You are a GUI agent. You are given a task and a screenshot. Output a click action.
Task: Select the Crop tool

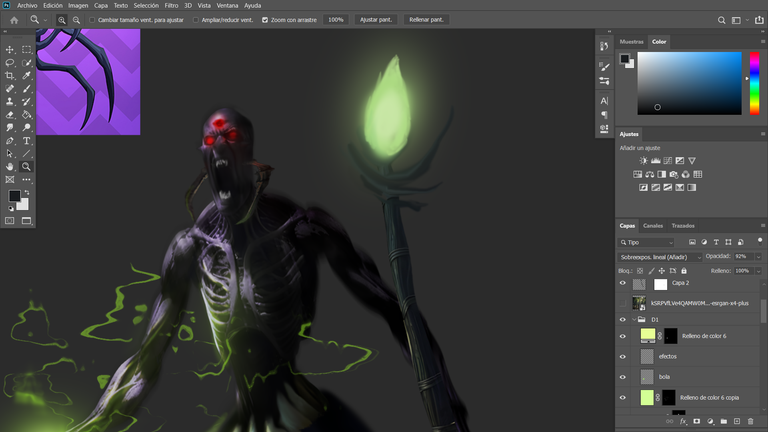[10, 75]
